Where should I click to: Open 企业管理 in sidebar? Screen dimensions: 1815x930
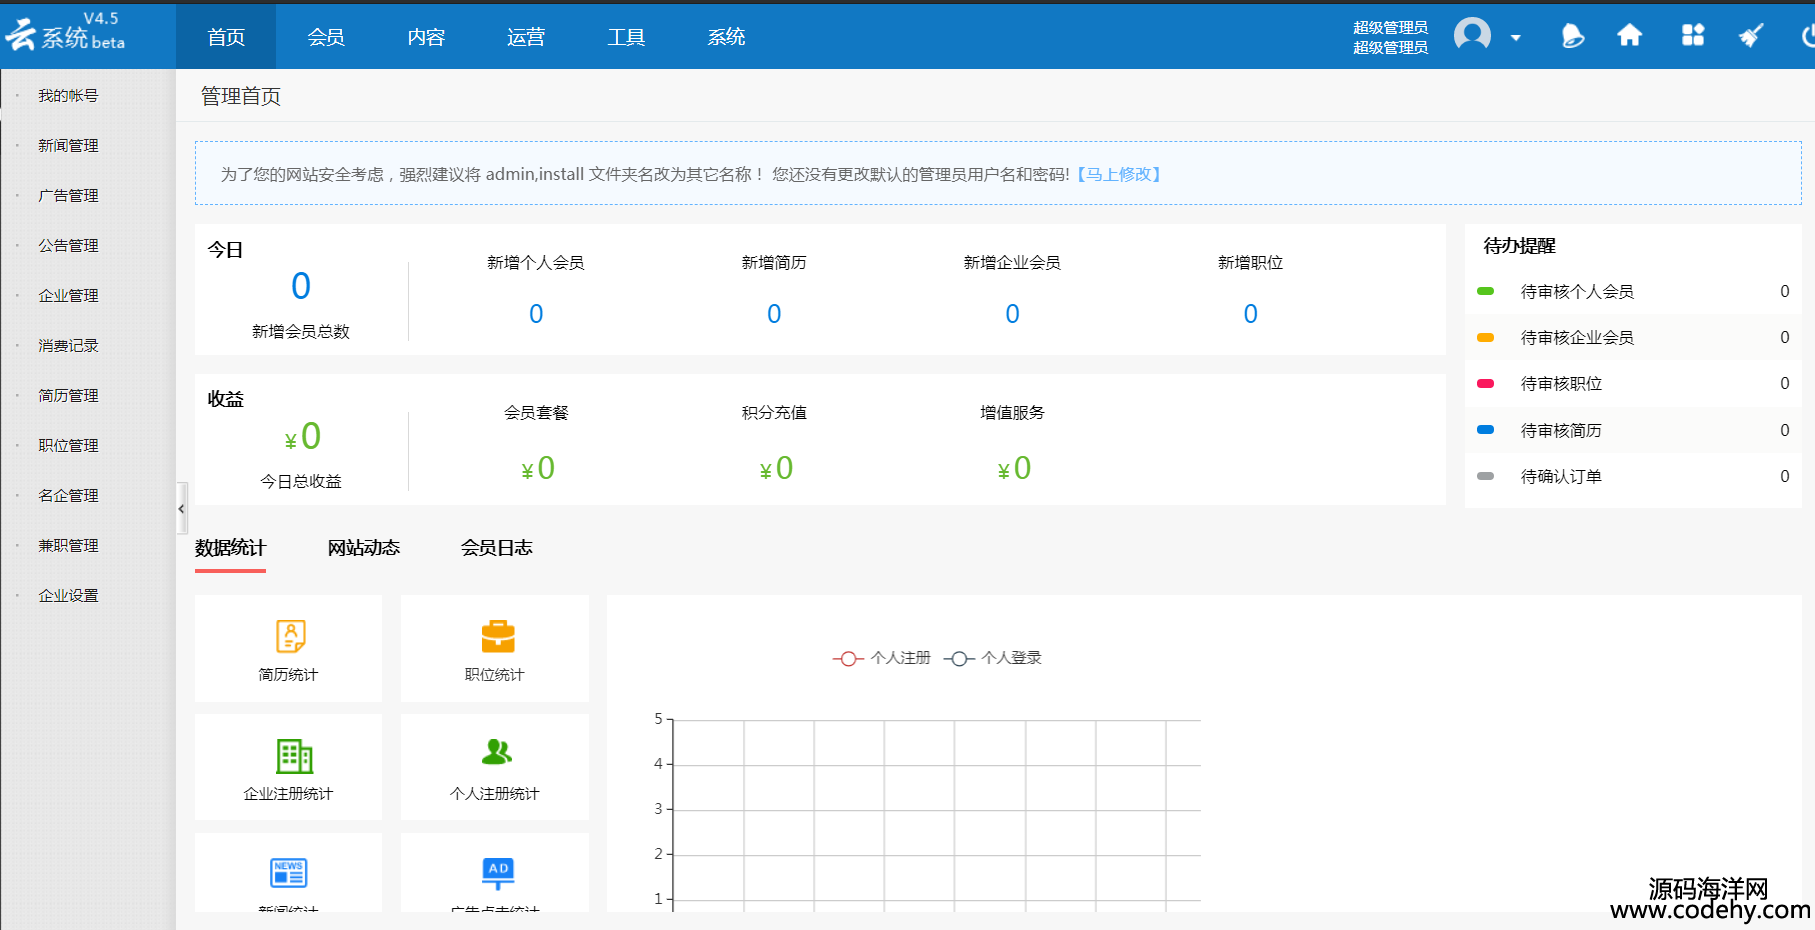click(x=68, y=296)
